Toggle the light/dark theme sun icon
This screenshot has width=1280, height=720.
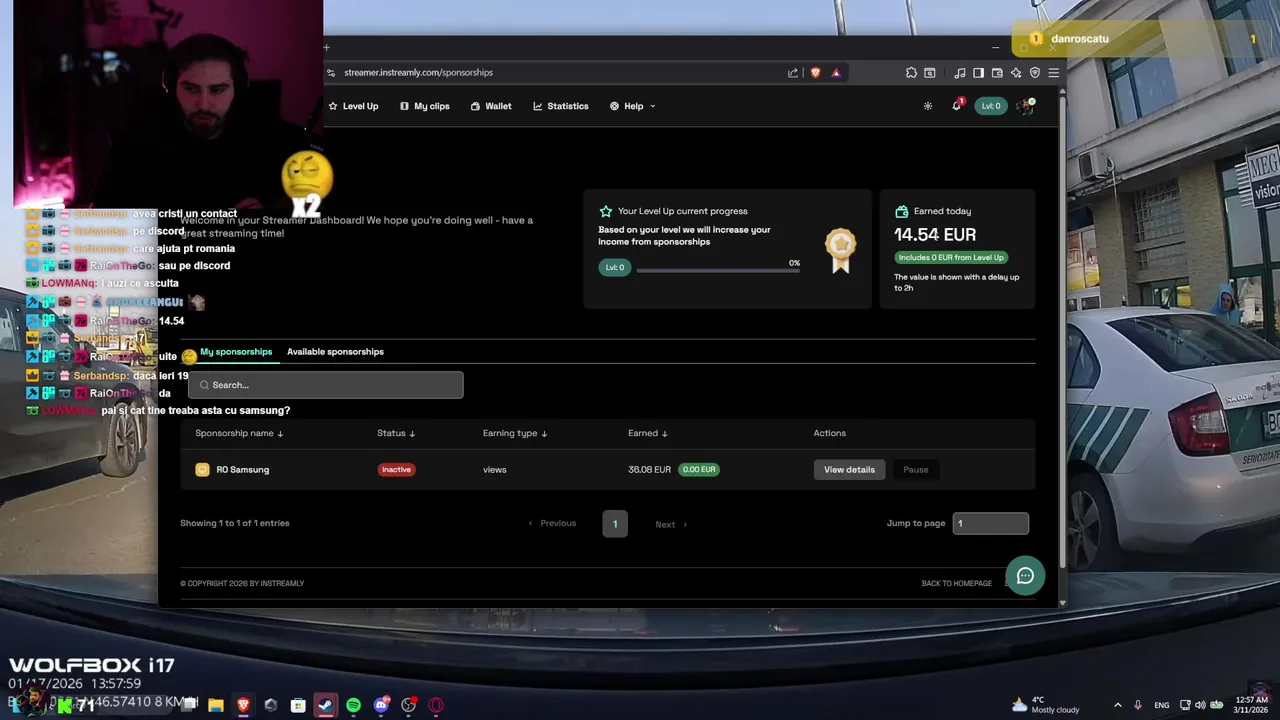pyautogui.click(x=928, y=106)
